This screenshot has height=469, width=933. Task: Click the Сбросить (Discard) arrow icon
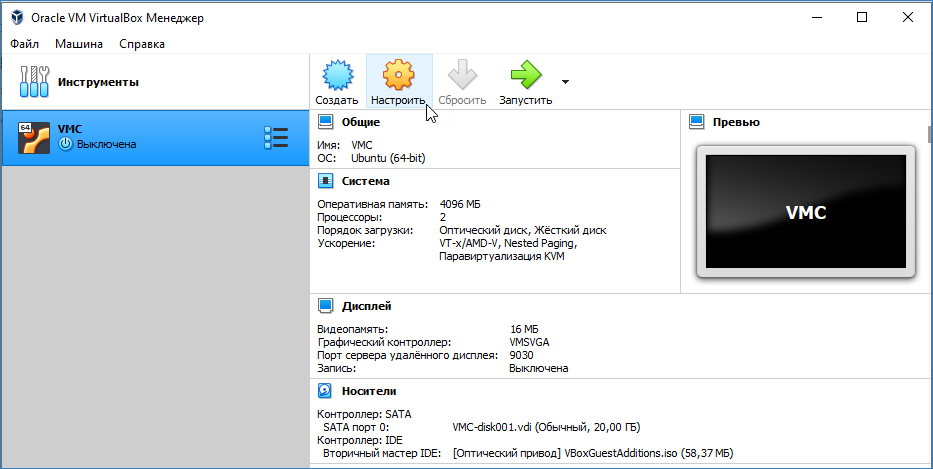point(461,75)
